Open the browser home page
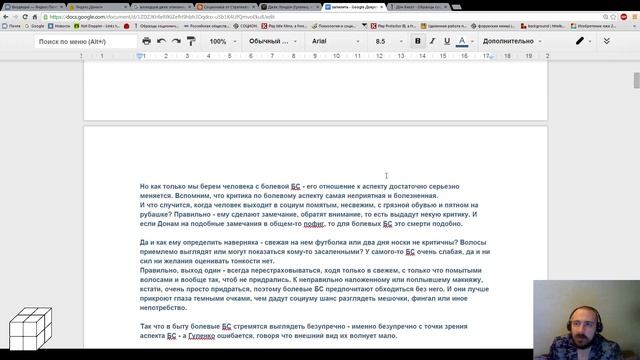Image resolution: width=640 pixels, height=360 pixels. pyautogui.click(x=35, y=17)
